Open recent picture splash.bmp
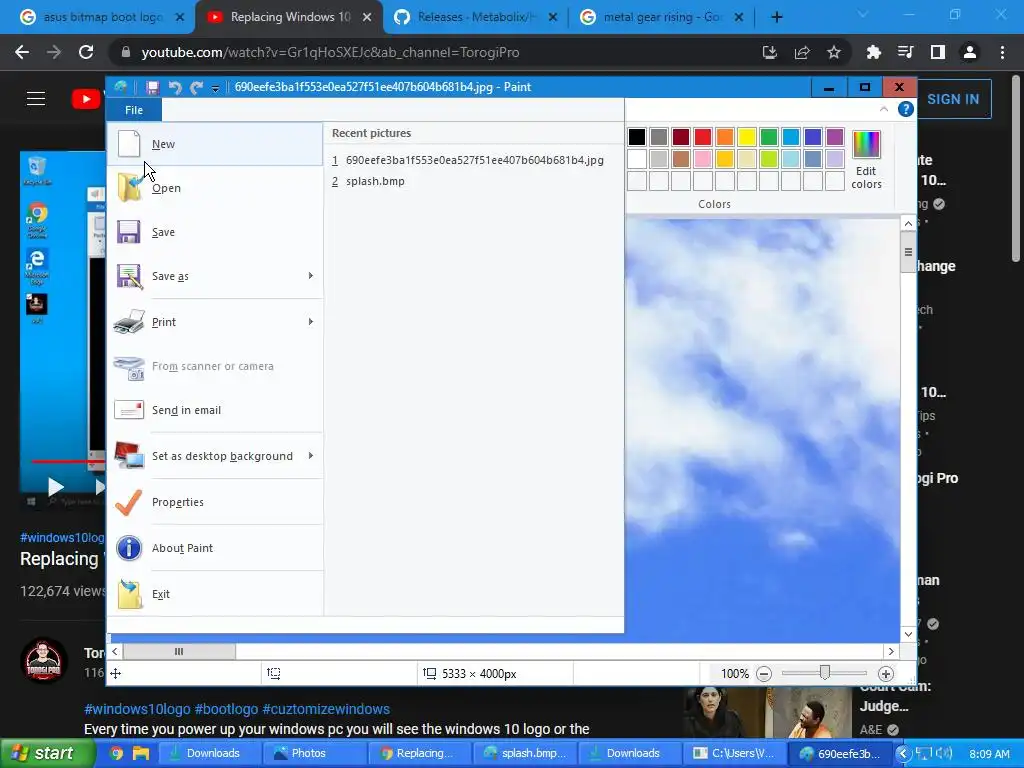The image size is (1024, 768). click(x=375, y=181)
